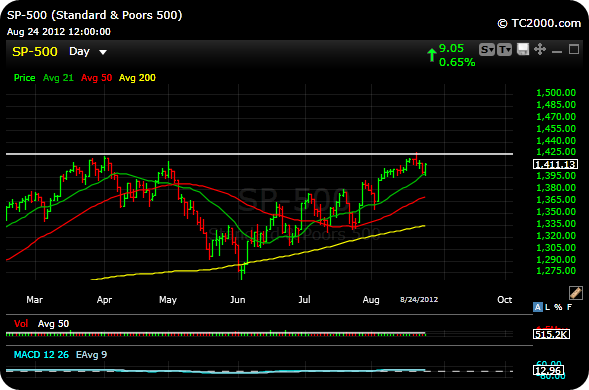
Task: Click the Avg 50 volume label
Action: coord(53,323)
